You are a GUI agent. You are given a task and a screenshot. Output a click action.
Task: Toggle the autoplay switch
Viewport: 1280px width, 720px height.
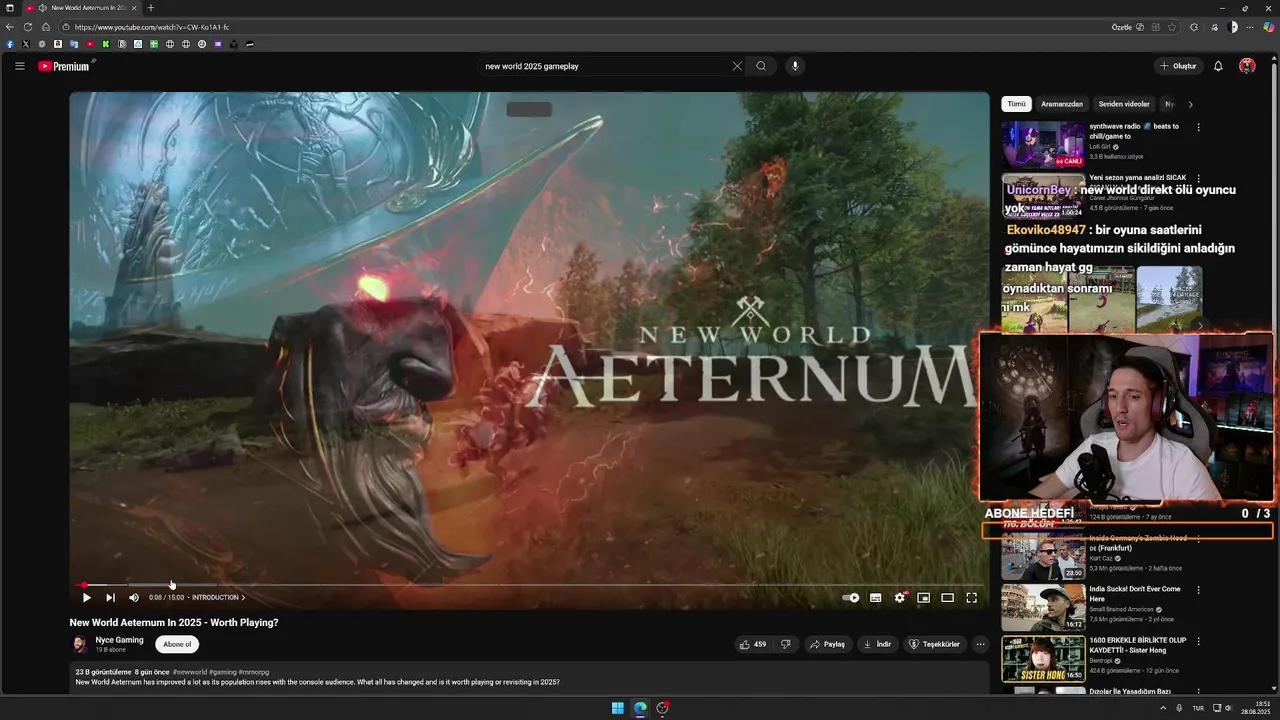(850, 598)
